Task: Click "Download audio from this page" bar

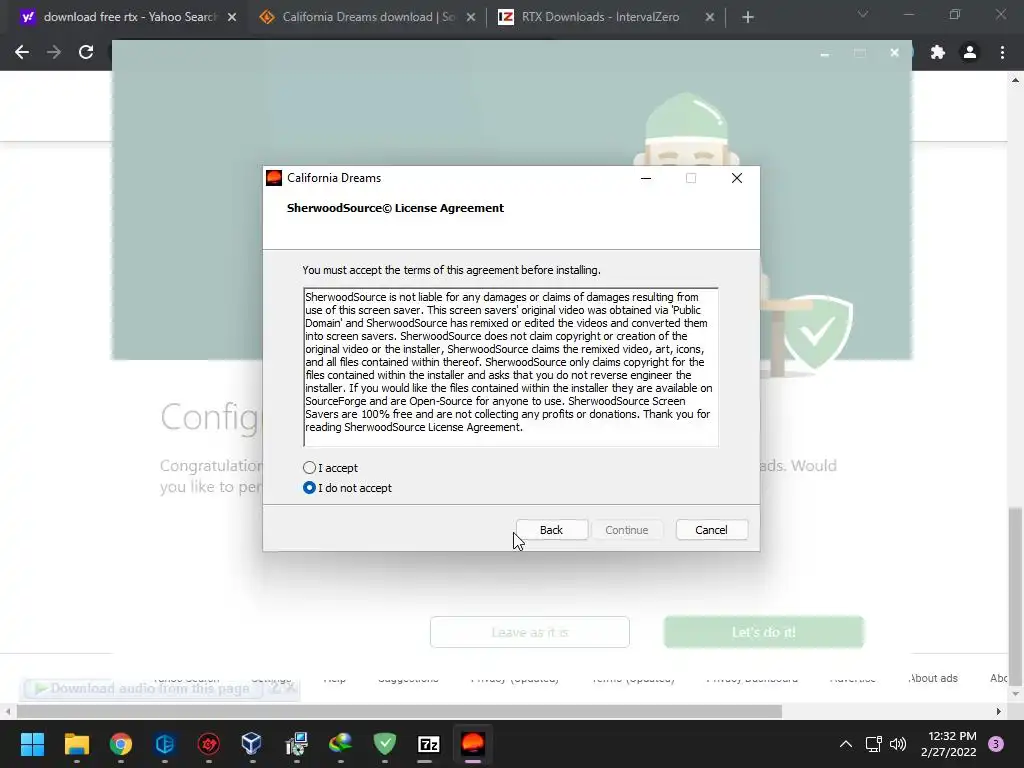Action: (x=142, y=688)
